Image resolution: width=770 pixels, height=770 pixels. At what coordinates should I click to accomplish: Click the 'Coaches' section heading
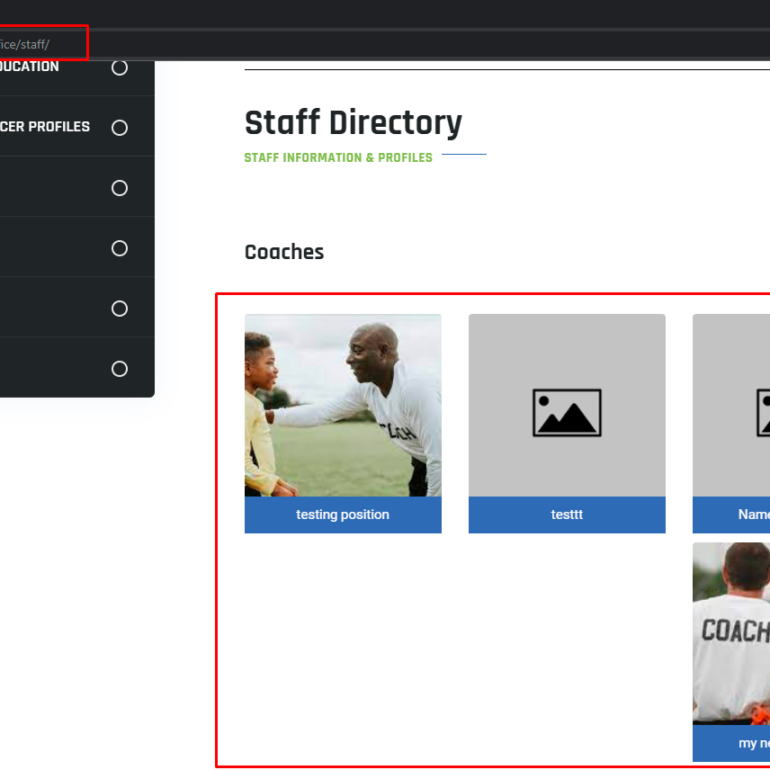tap(284, 252)
